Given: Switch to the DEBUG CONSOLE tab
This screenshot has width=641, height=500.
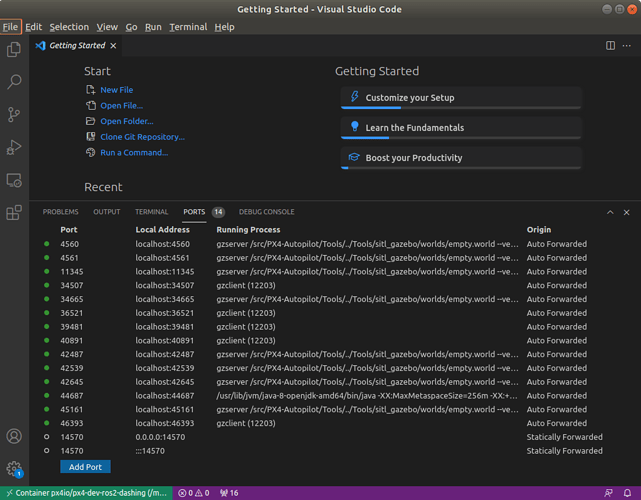Looking at the screenshot, I should [x=267, y=212].
